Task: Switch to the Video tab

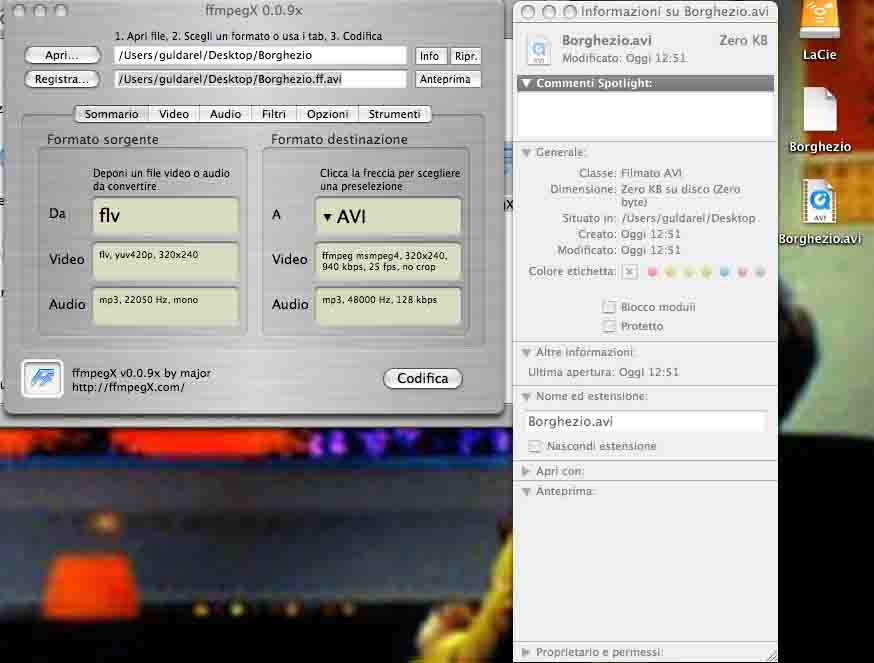Action: point(174,114)
